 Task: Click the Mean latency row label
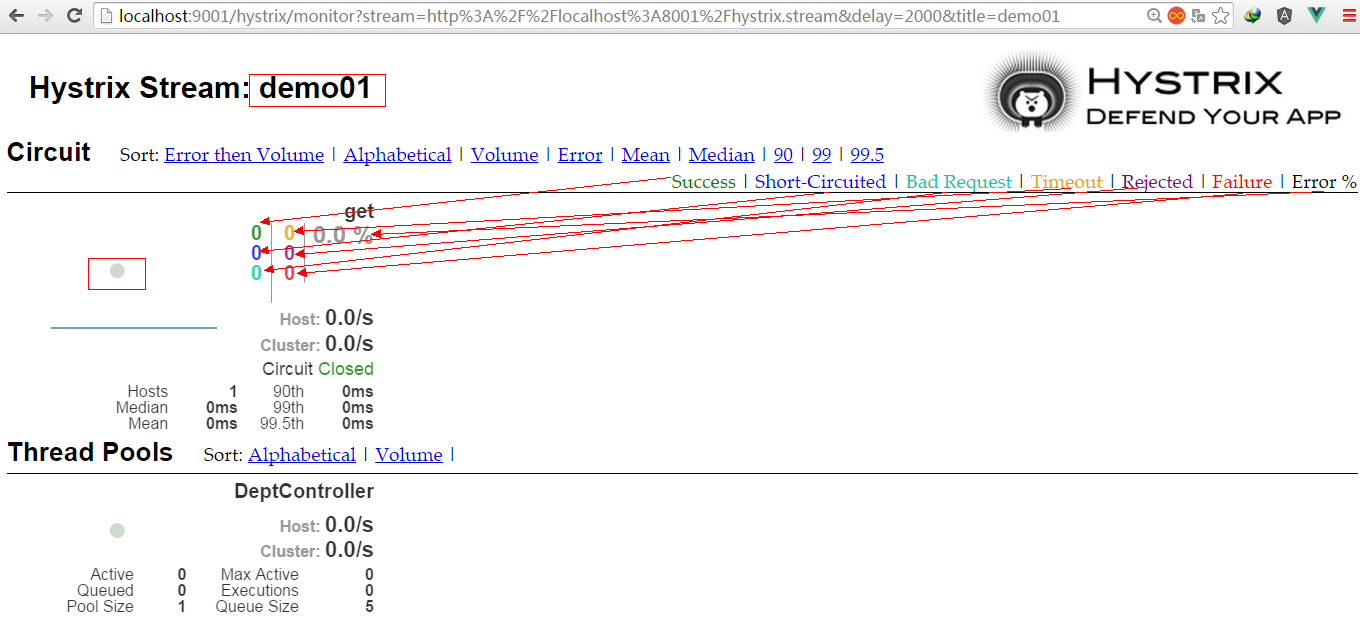pos(148,424)
